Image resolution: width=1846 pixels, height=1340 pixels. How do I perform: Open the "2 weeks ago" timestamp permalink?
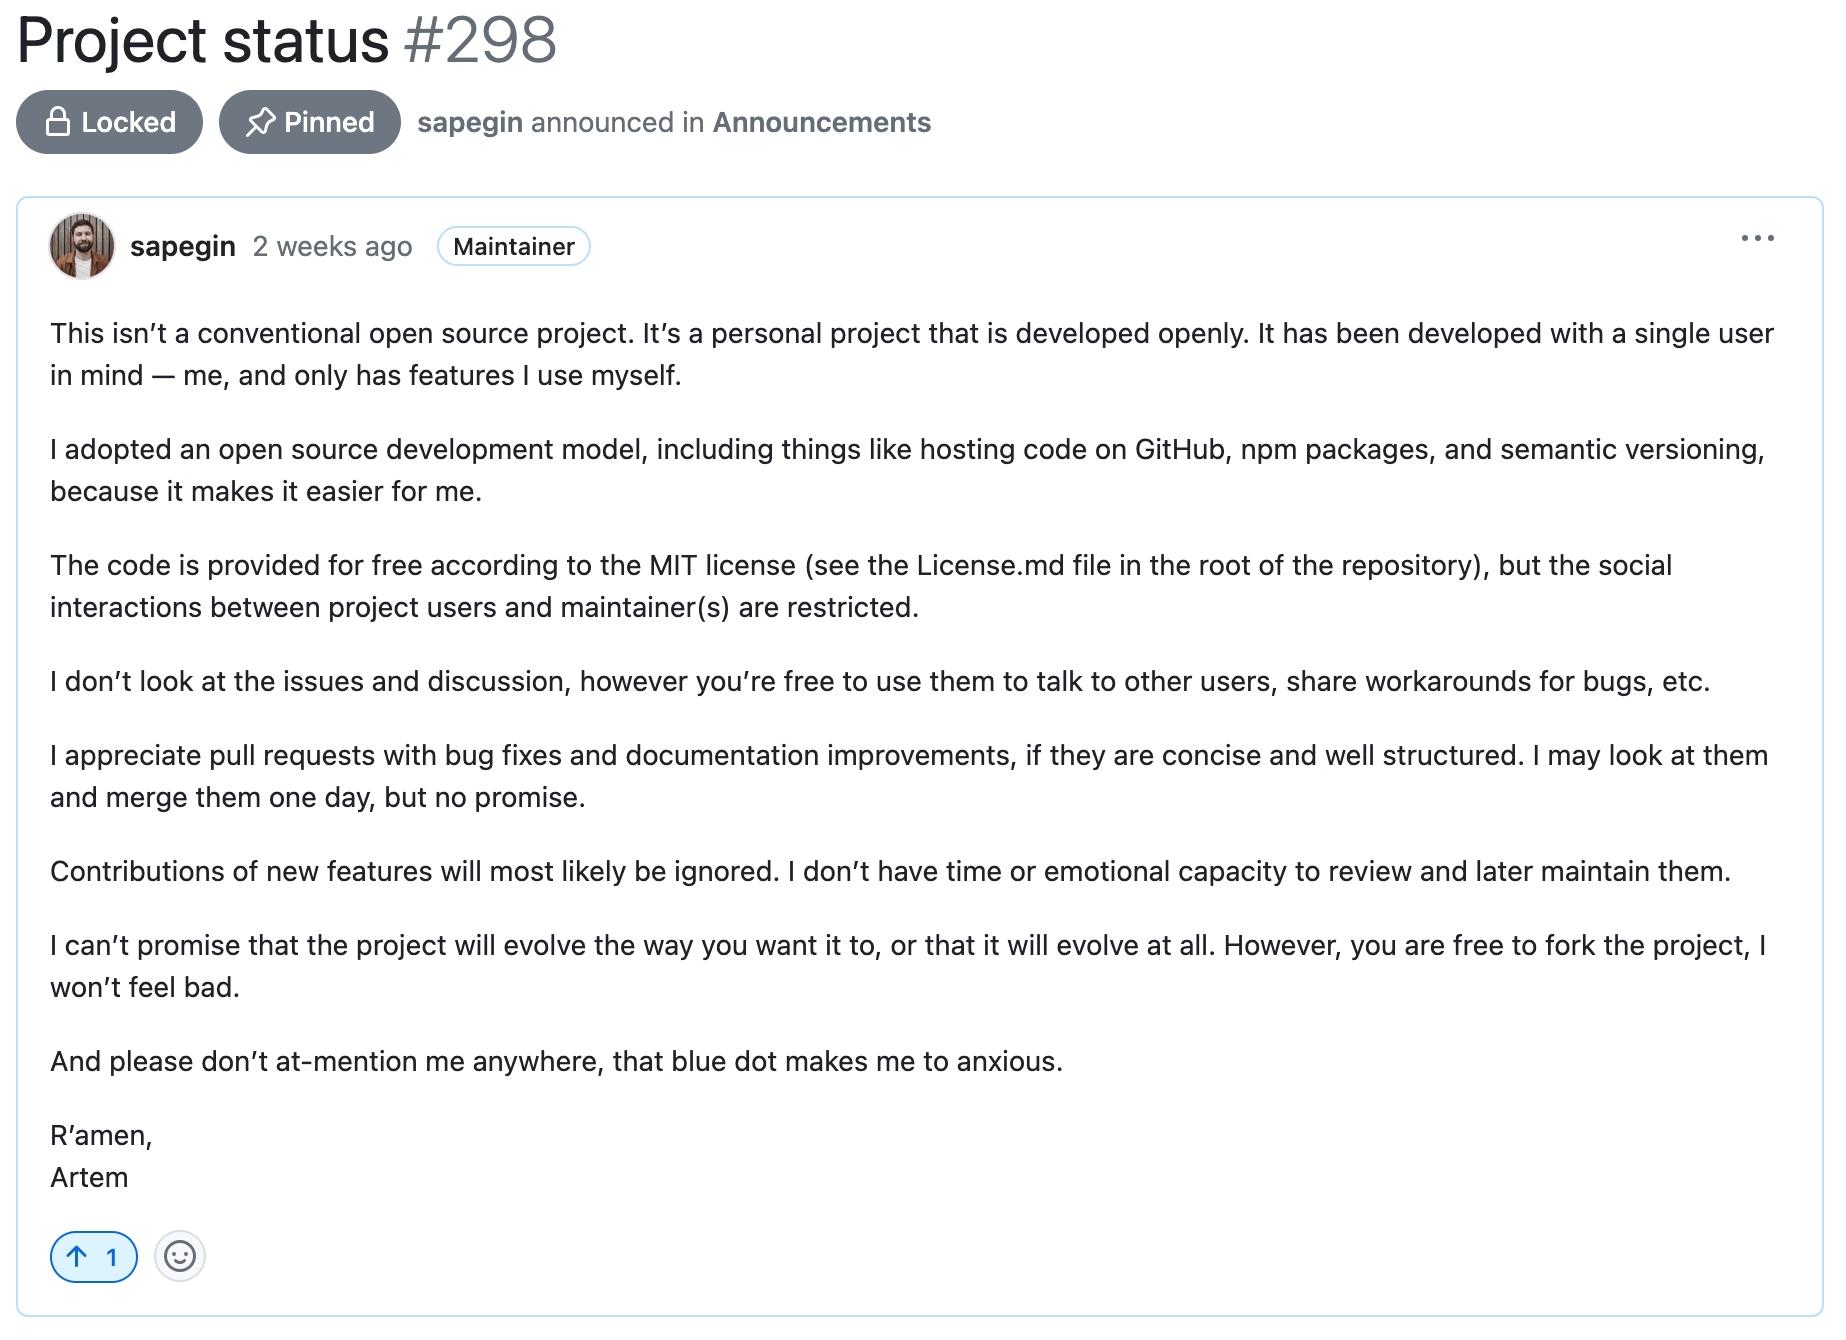coord(332,246)
